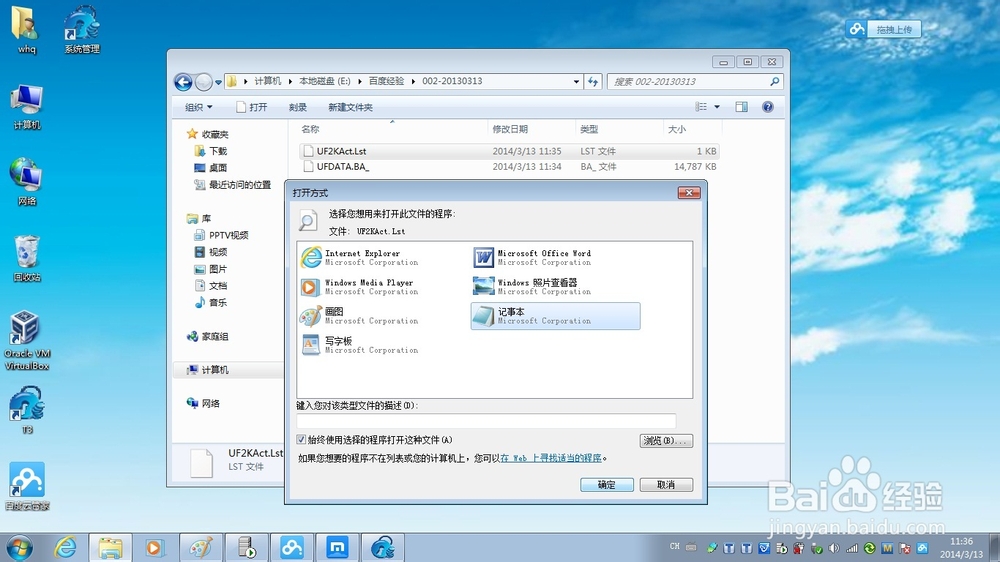This screenshot has width=1000, height=562.
Task: Focus the file type description field
Action: point(486,420)
